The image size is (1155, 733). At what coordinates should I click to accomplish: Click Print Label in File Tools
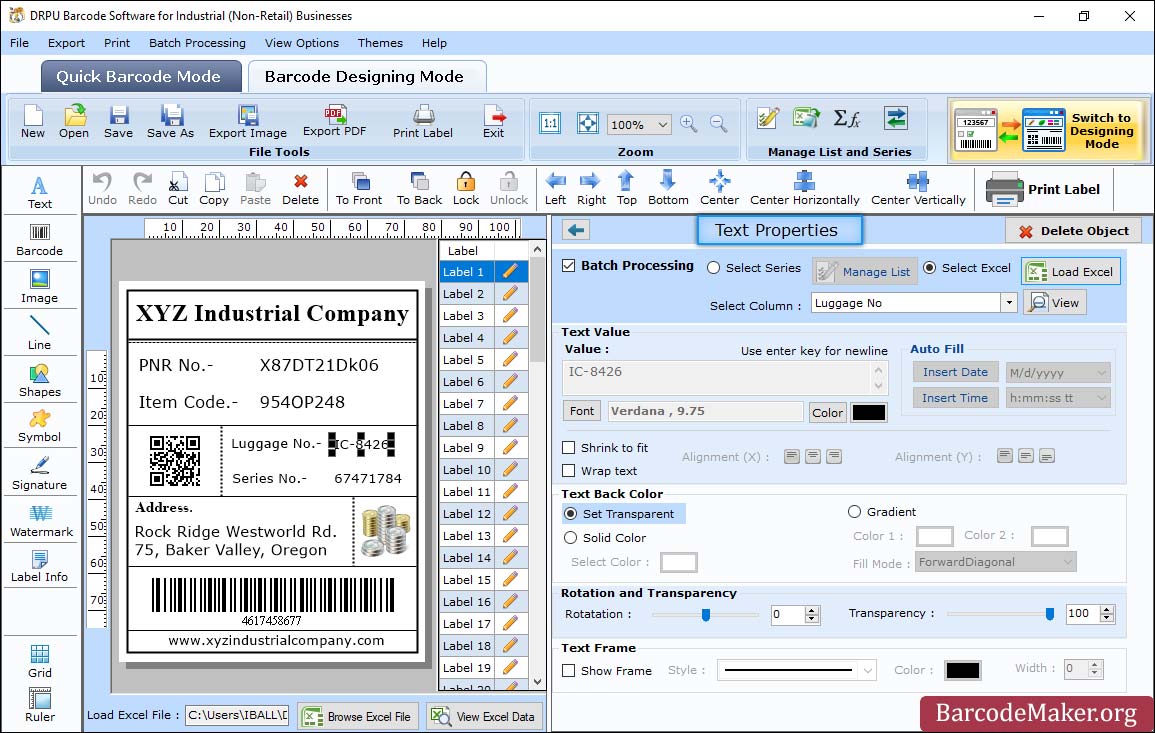click(423, 122)
